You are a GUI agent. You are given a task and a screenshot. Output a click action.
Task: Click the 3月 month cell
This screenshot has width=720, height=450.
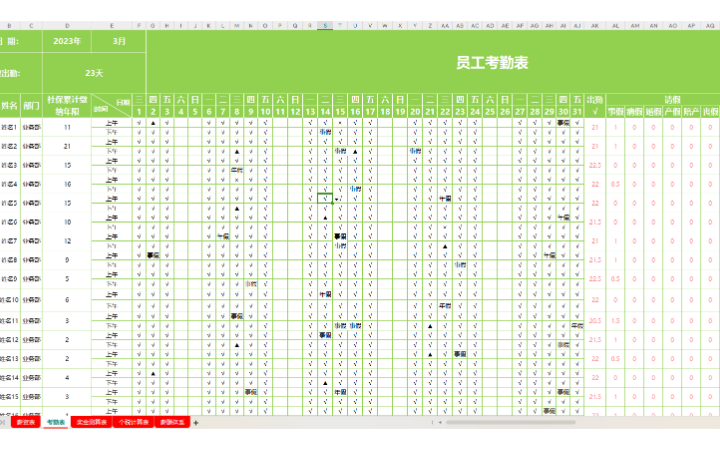[119, 41]
